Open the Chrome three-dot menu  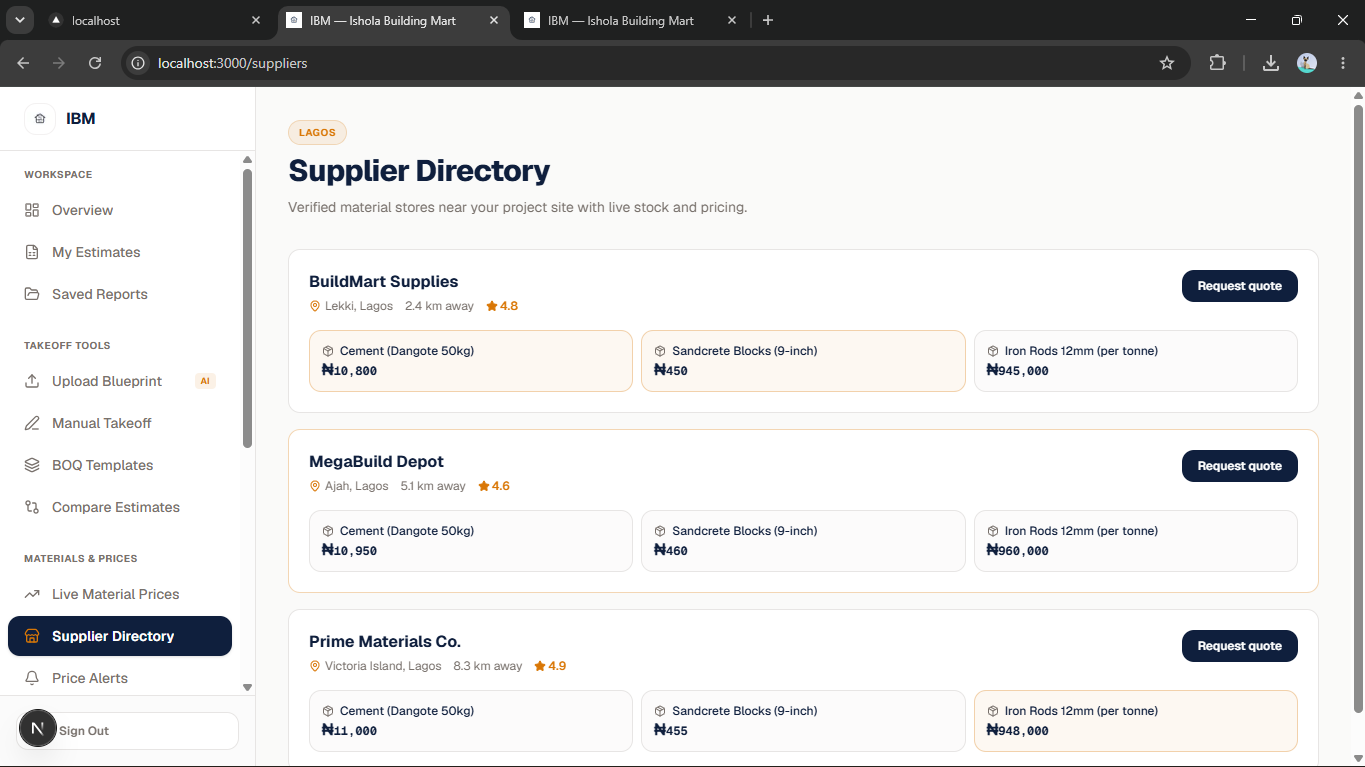[1343, 63]
